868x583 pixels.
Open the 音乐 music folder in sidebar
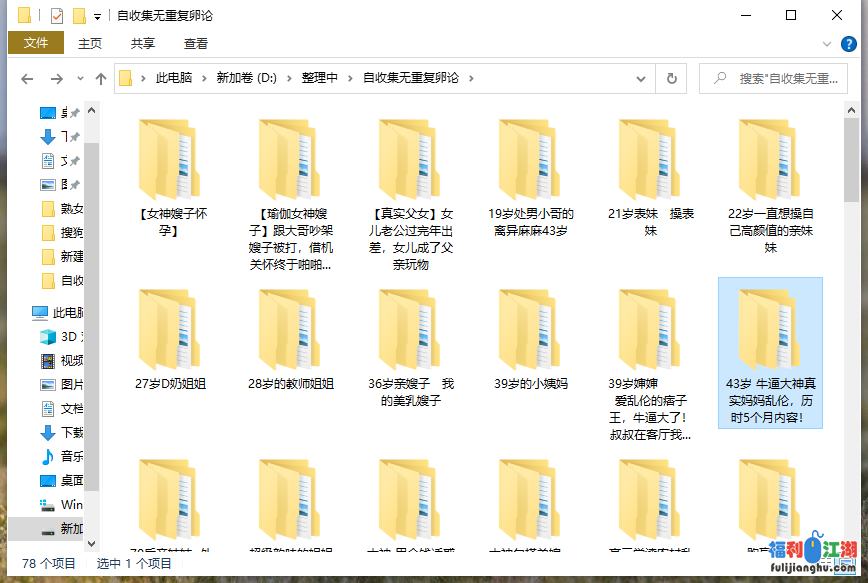[48, 456]
